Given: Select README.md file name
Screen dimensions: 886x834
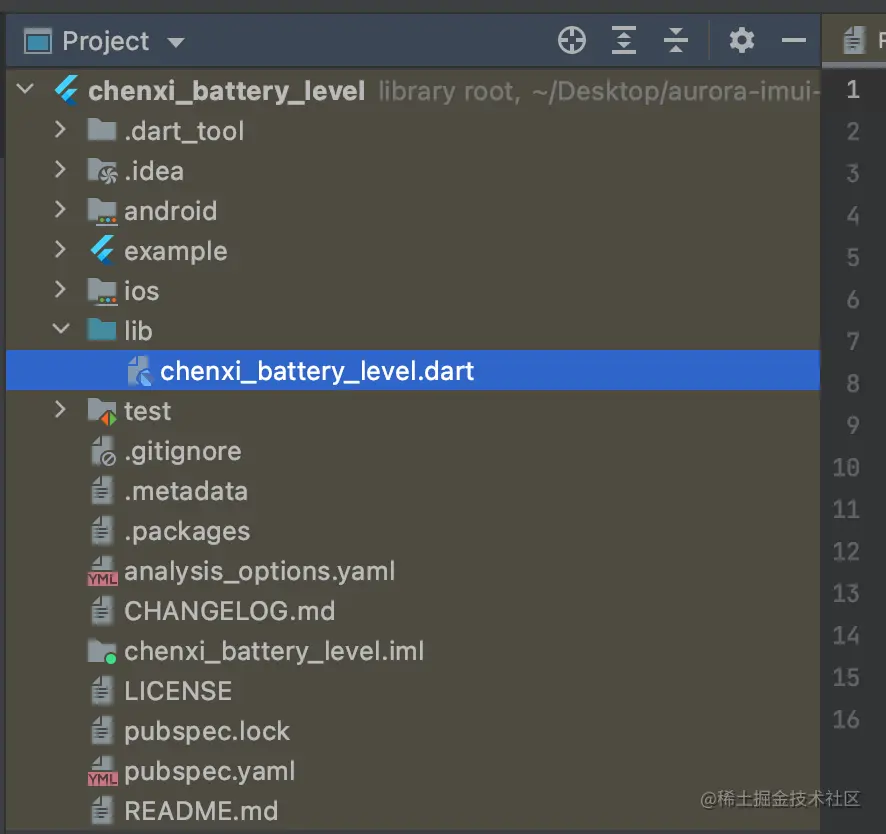Looking at the screenshot, I should 201,811.
